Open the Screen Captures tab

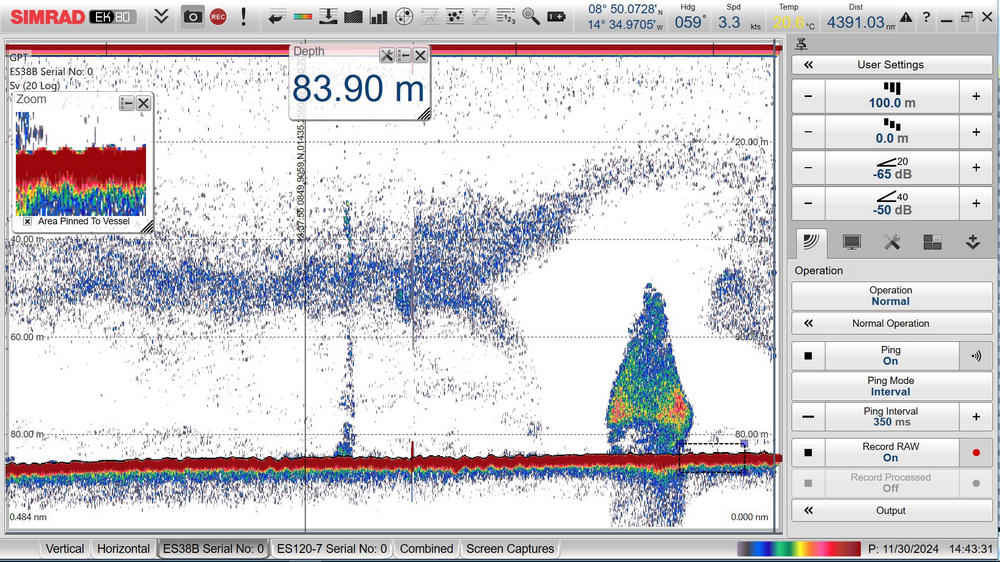pos(510,549)
